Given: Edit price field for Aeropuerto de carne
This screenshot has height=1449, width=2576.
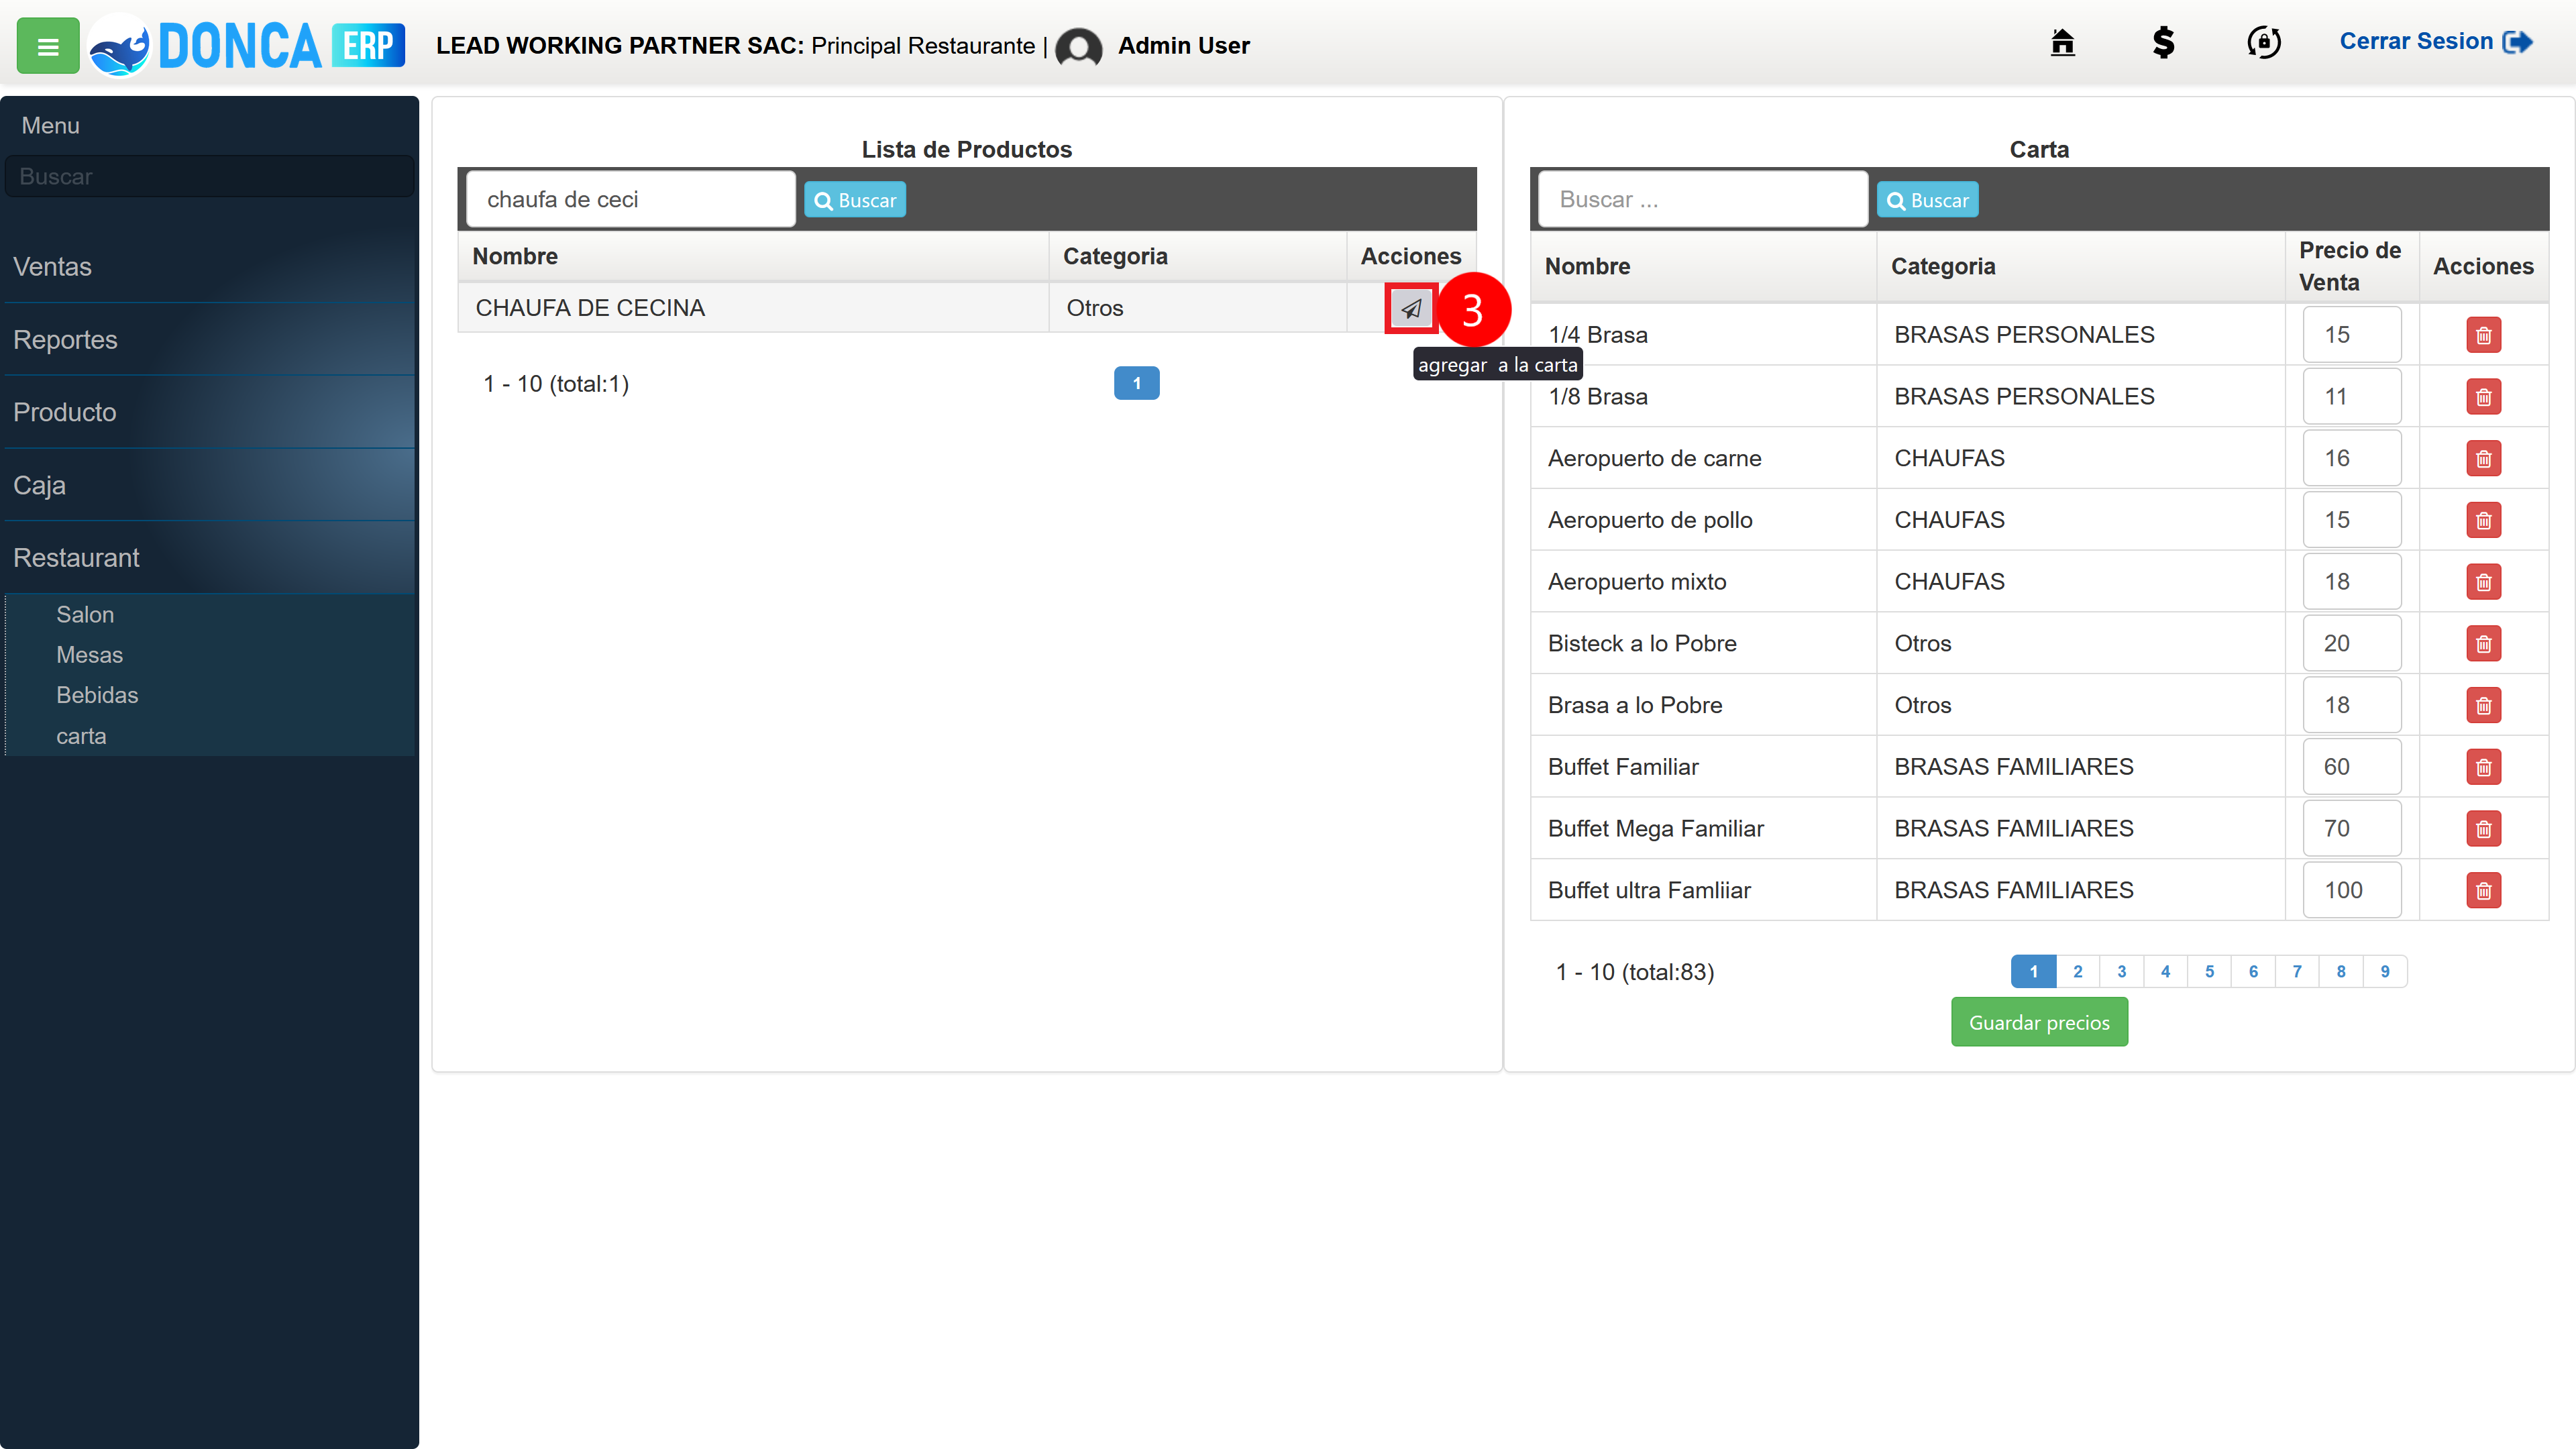Looking at the screenshot, I should click(2351, 459).
